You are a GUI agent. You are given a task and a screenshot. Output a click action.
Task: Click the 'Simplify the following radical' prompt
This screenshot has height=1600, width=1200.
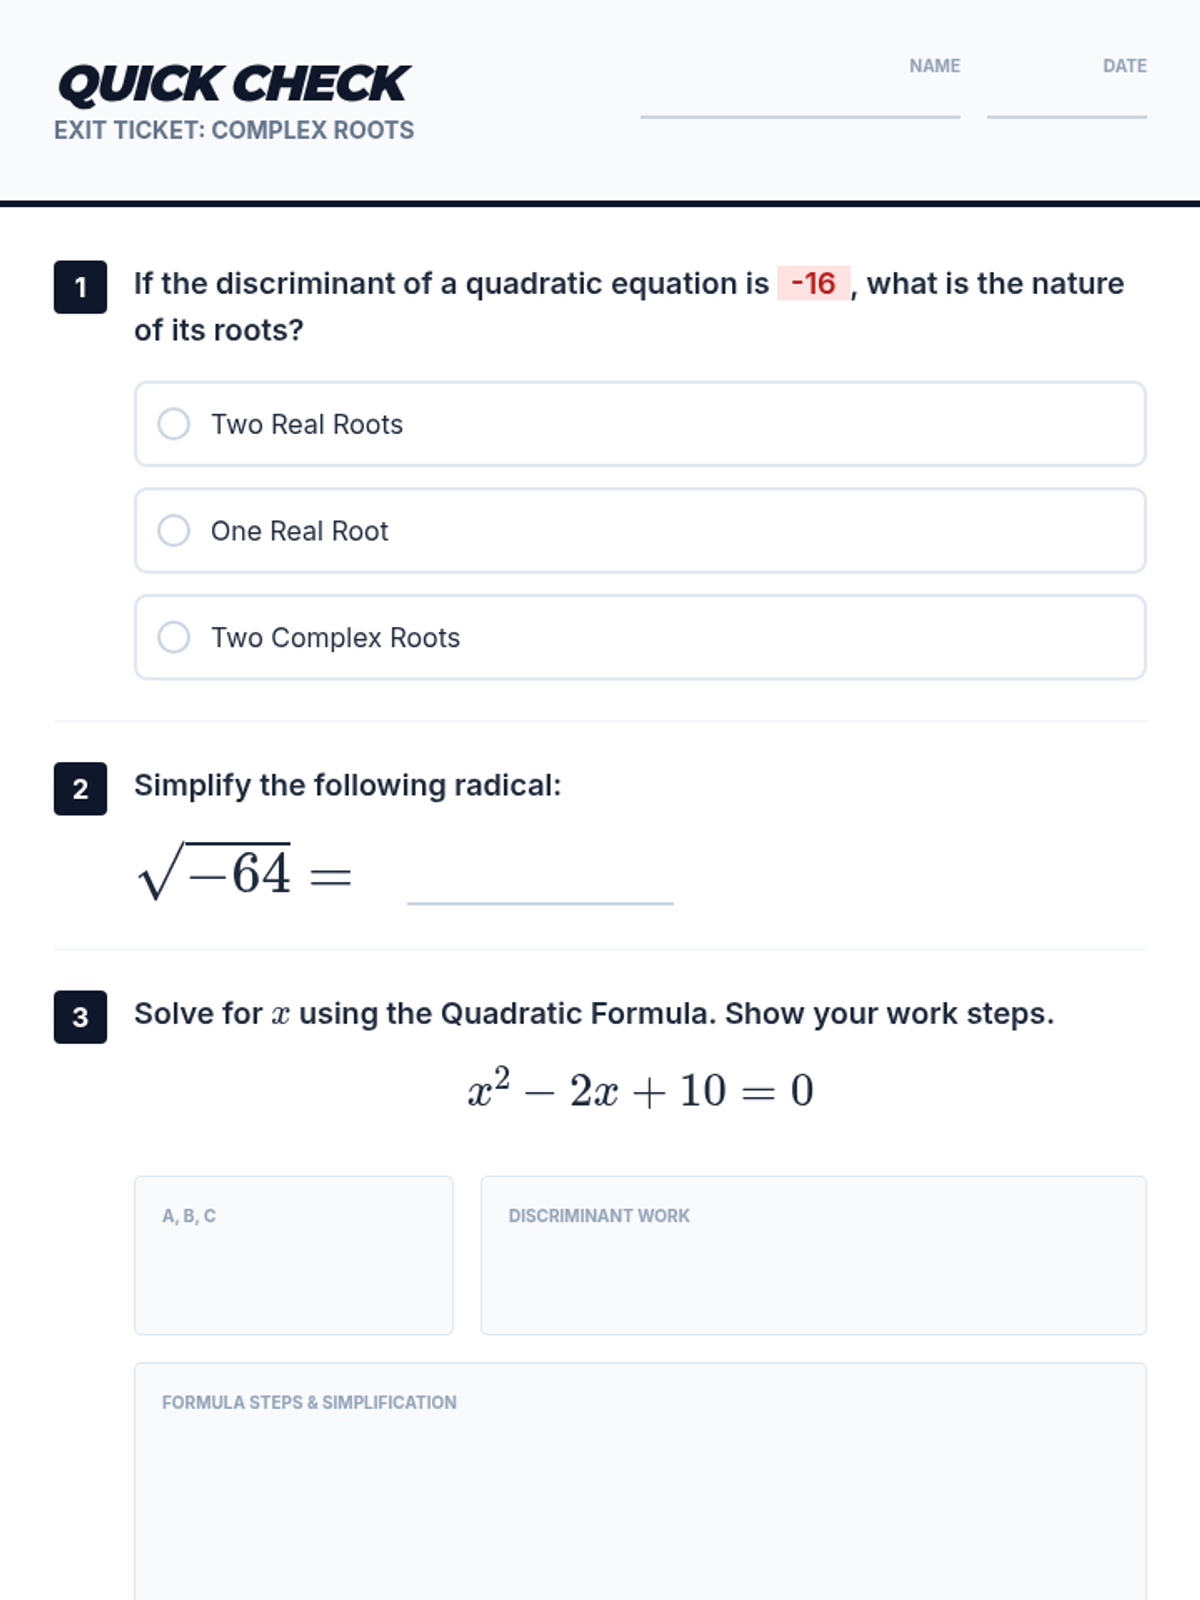348,786
